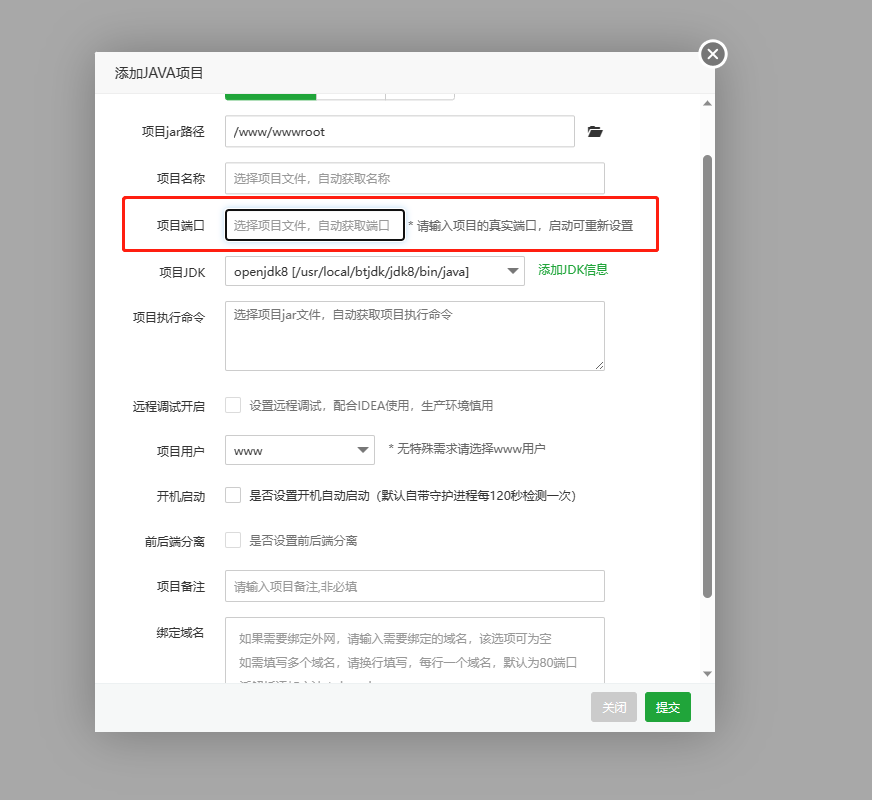Click the 关闭 button
The image size is (872, 800).
click(x=613, y=707)
